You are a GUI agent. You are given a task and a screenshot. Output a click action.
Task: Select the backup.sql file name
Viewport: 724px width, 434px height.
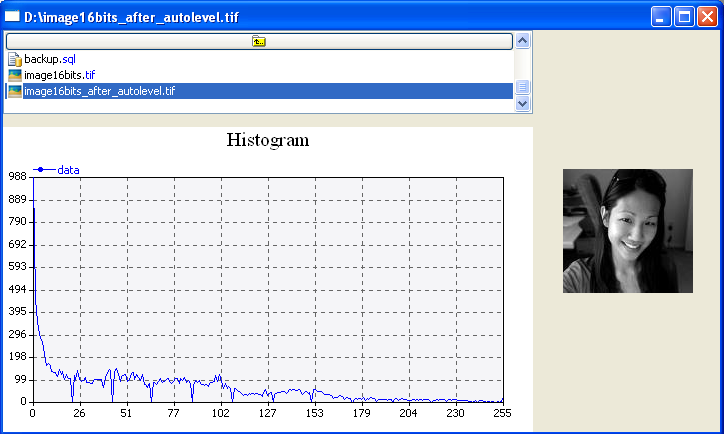[x=49, y=60]
